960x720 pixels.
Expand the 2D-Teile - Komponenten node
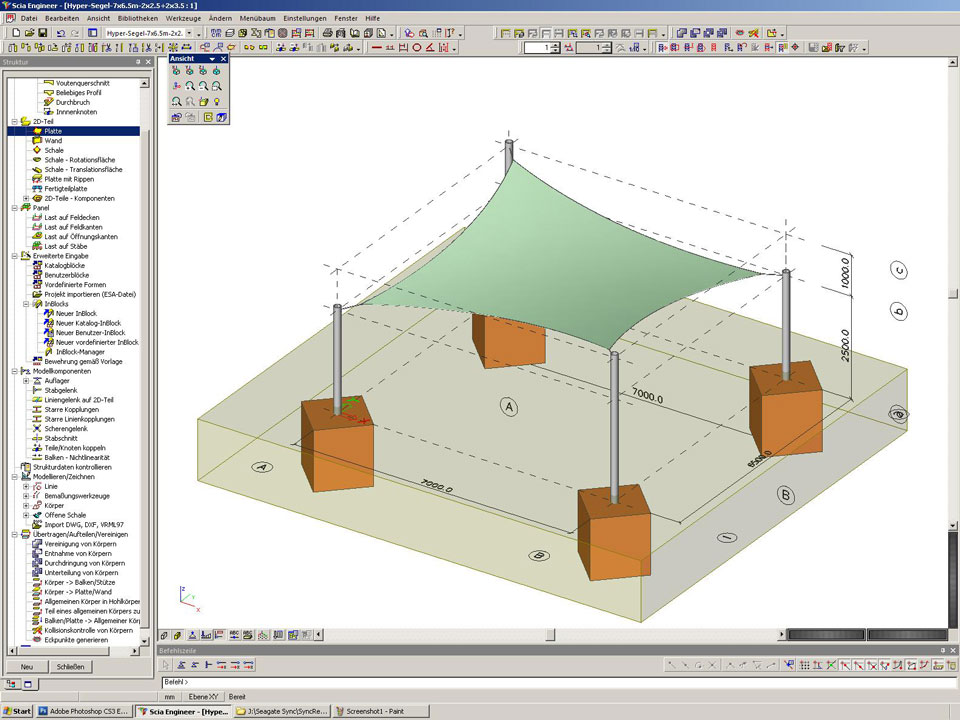coord(26,198)
